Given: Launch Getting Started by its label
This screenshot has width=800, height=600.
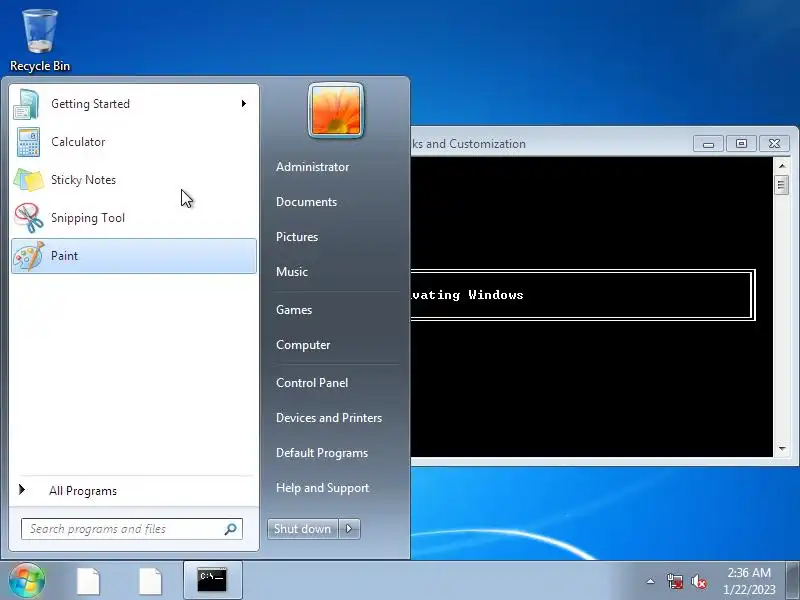Looking at the screenshot, I should tap(90, 104).
